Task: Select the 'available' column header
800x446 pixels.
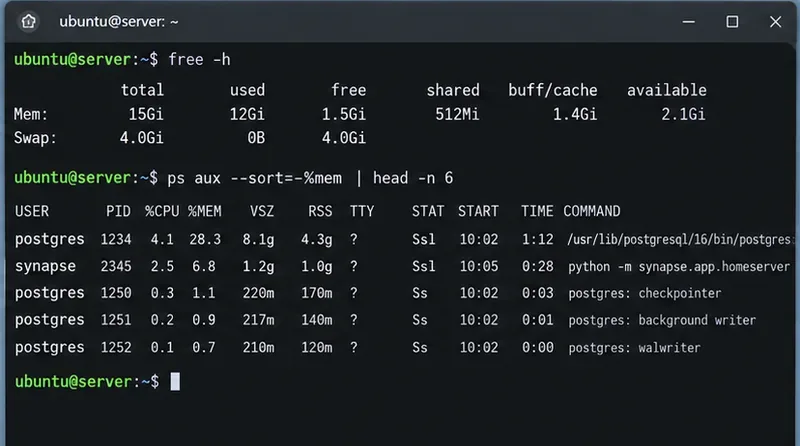Action: 666,90
